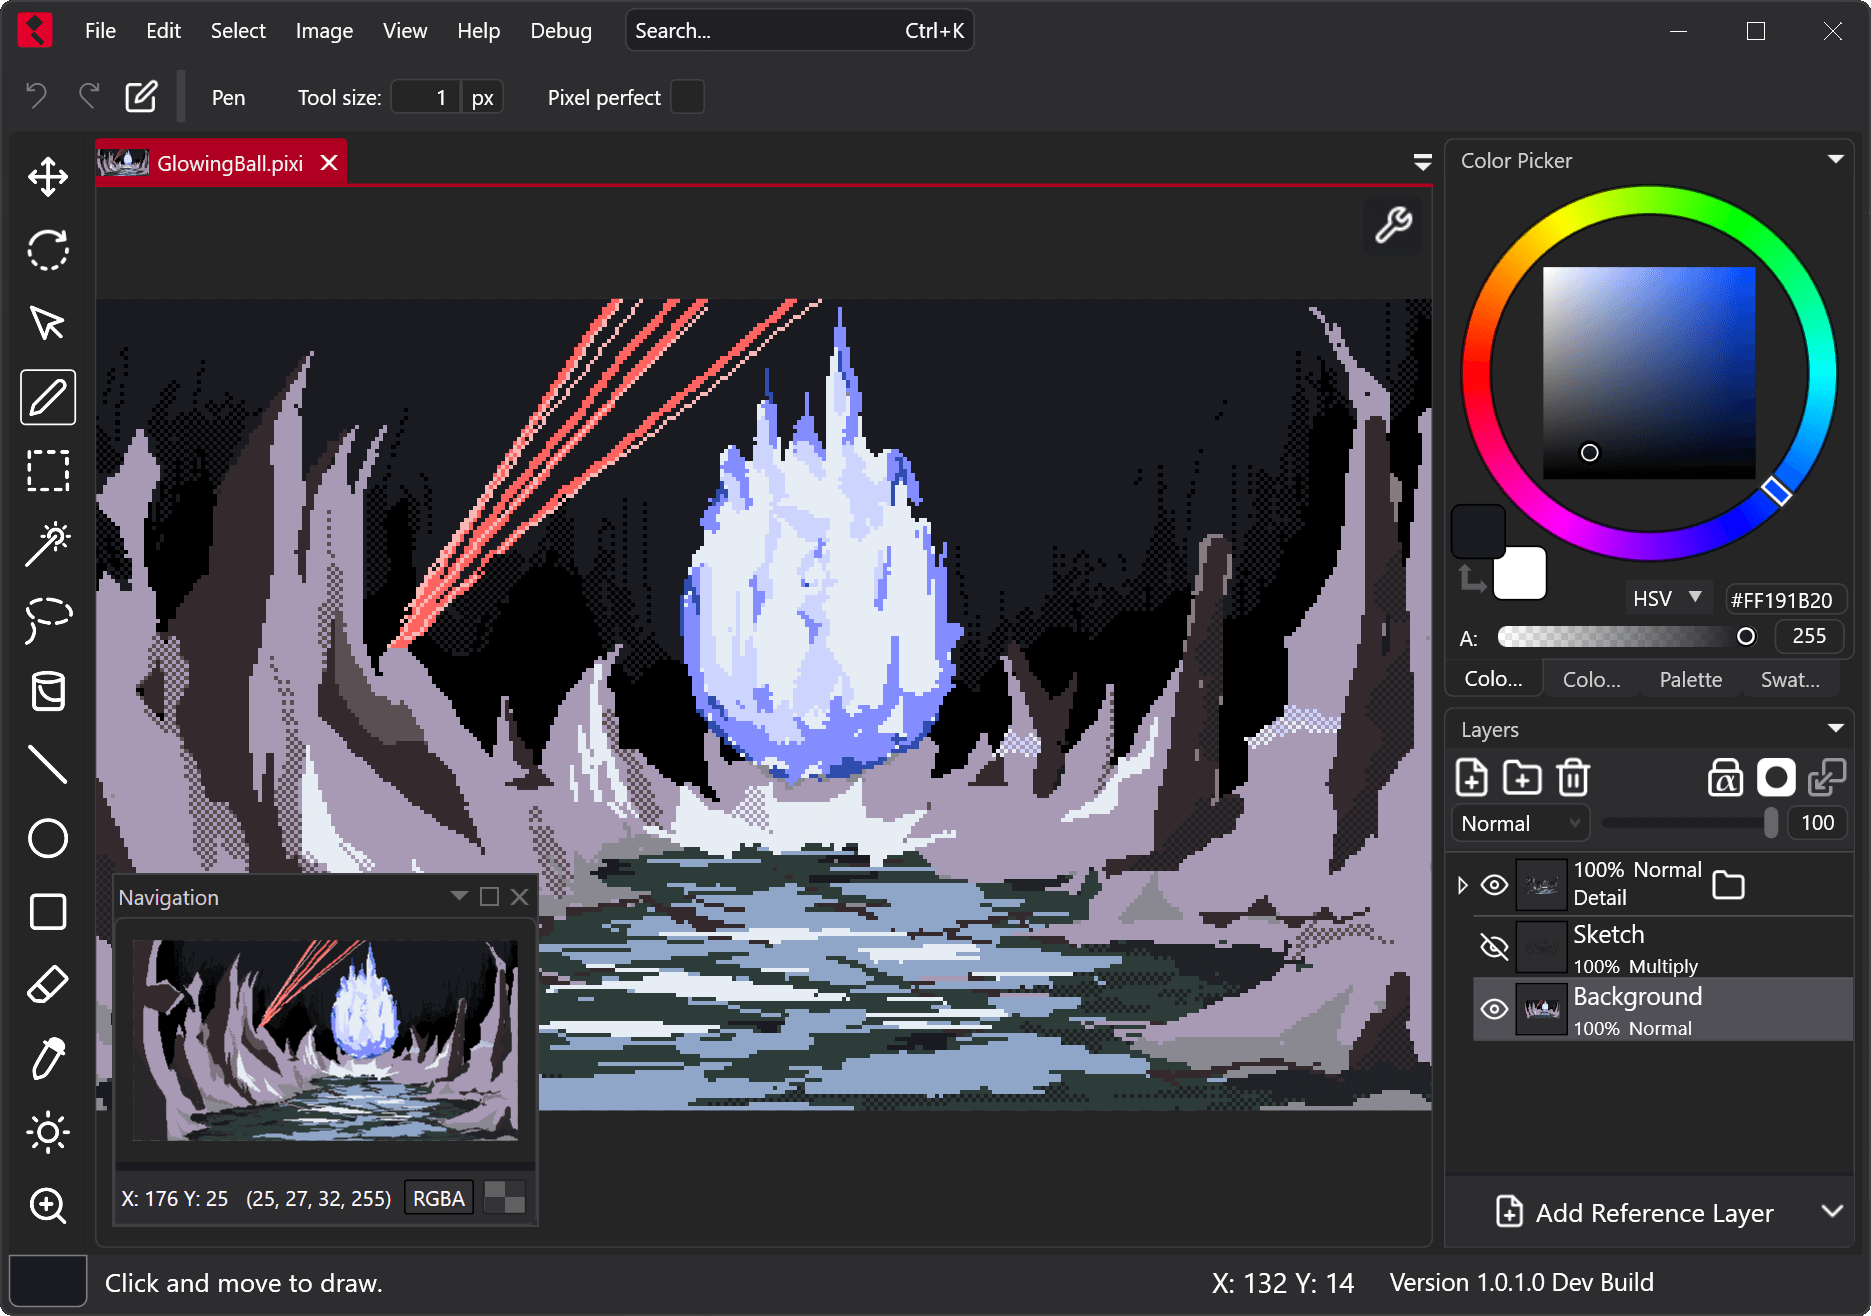The height and width of the screenshot is (1316, 1871).
Task: Enable the Pixel perfect checkbox
Action: point(687,97)
